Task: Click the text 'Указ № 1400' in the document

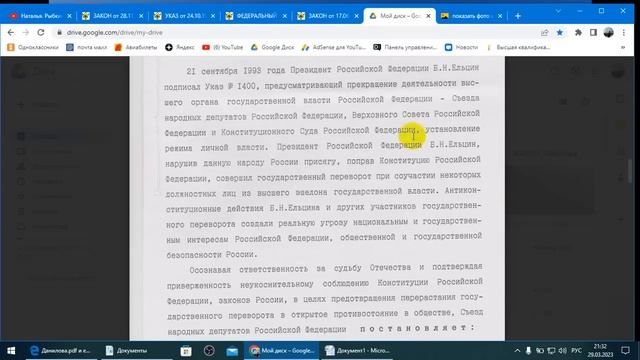Action: tap(230, 86)
